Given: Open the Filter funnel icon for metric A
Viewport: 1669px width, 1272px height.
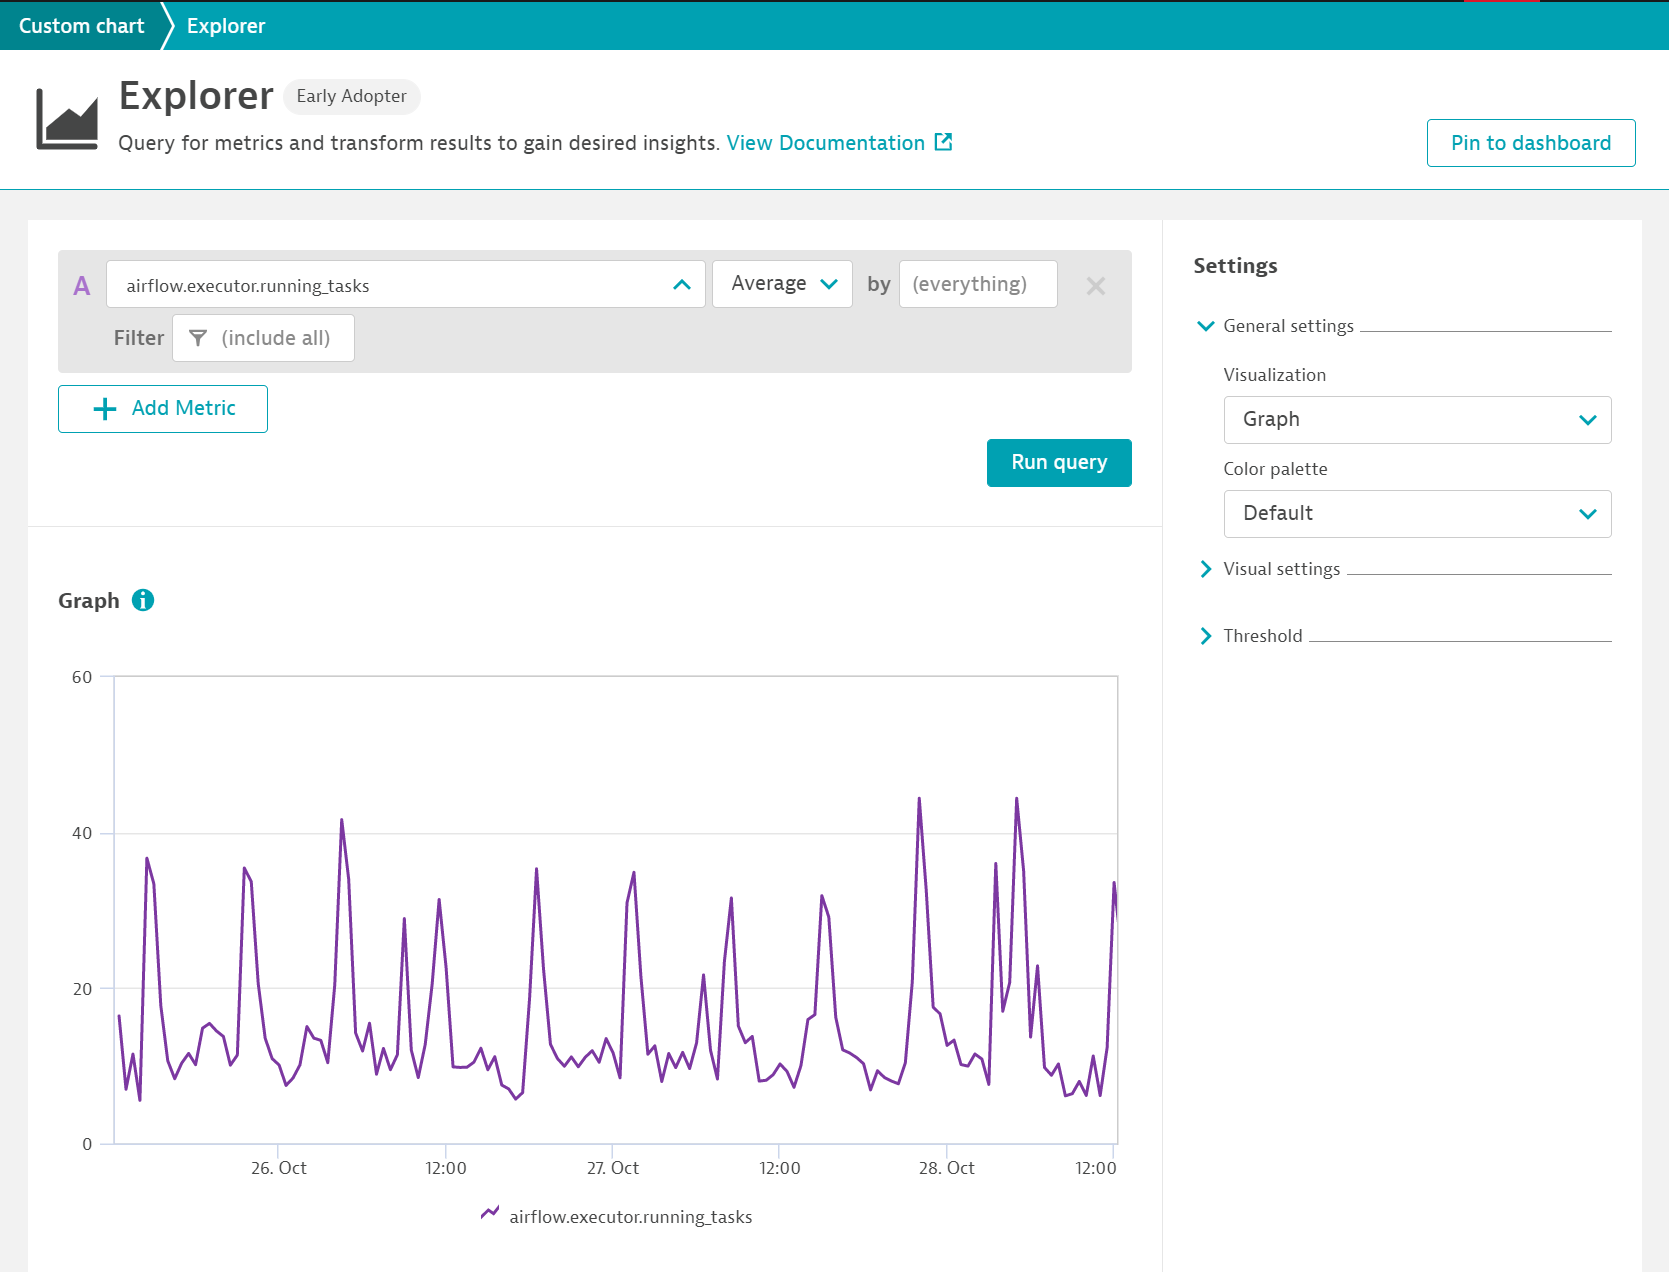Looking at the screenshot, I should click(x=197, y=338).
